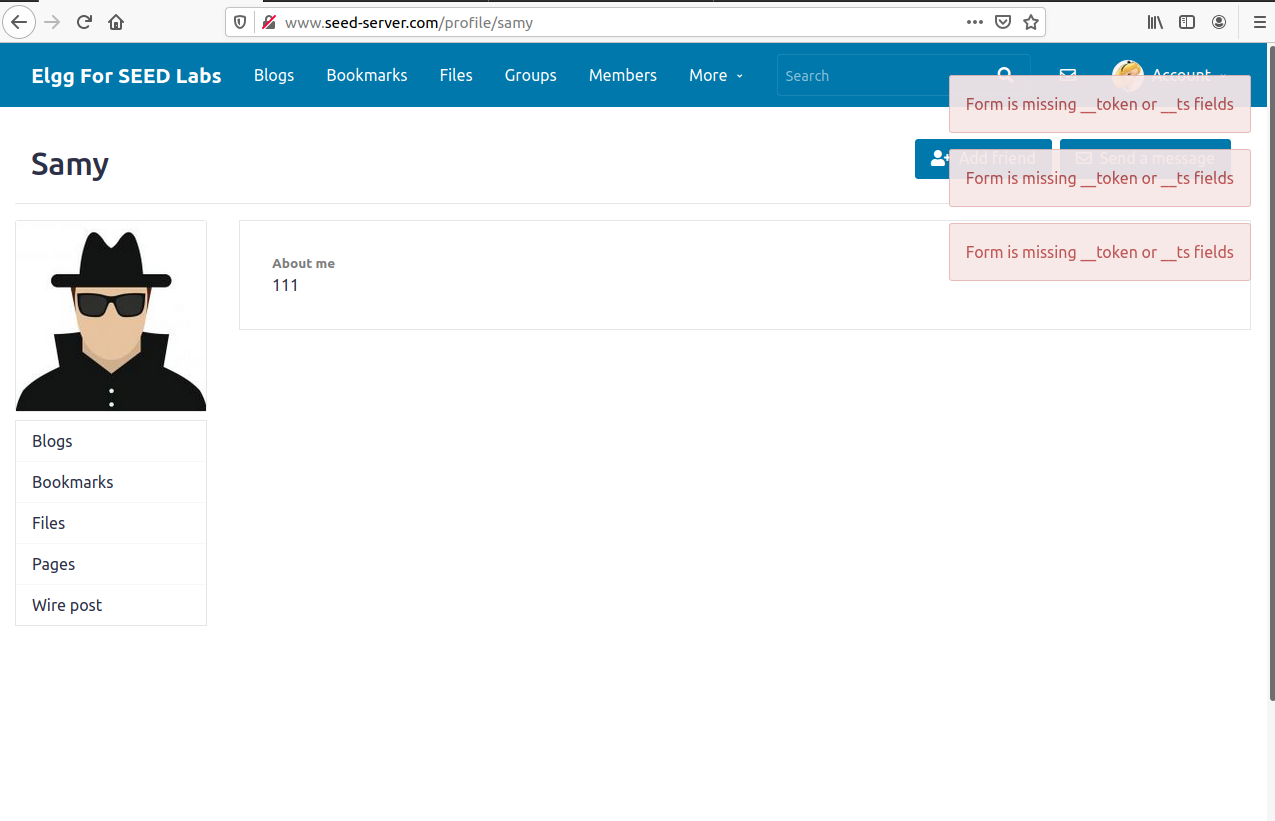Screen dimensions: 1275x821
Task: Reload the current page
Action: pos(84,22)
